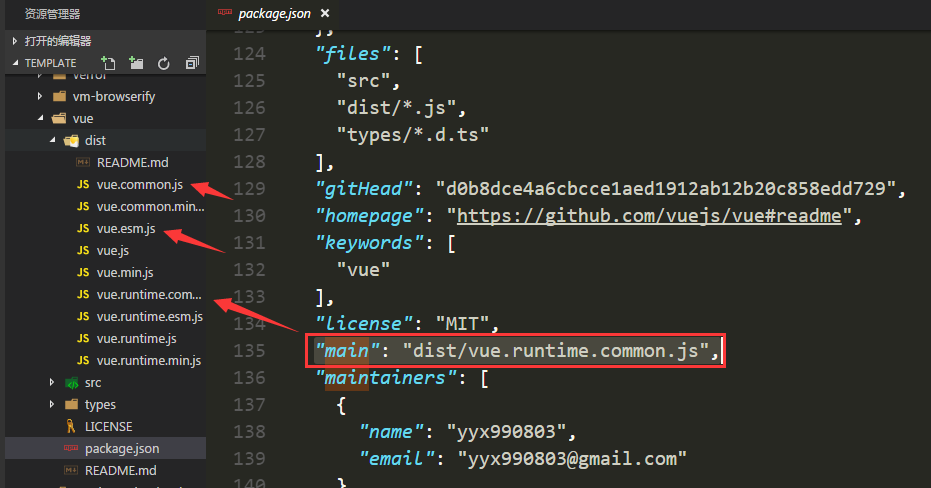Click the "dist/vue.runtime.common.js" value
The width and height of the screenshot is (931, 488).
[556, 351]
